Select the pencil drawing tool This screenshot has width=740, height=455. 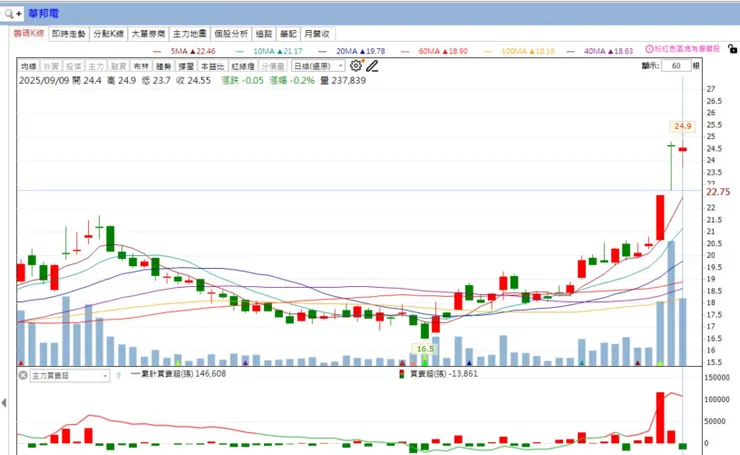(372, 66)
